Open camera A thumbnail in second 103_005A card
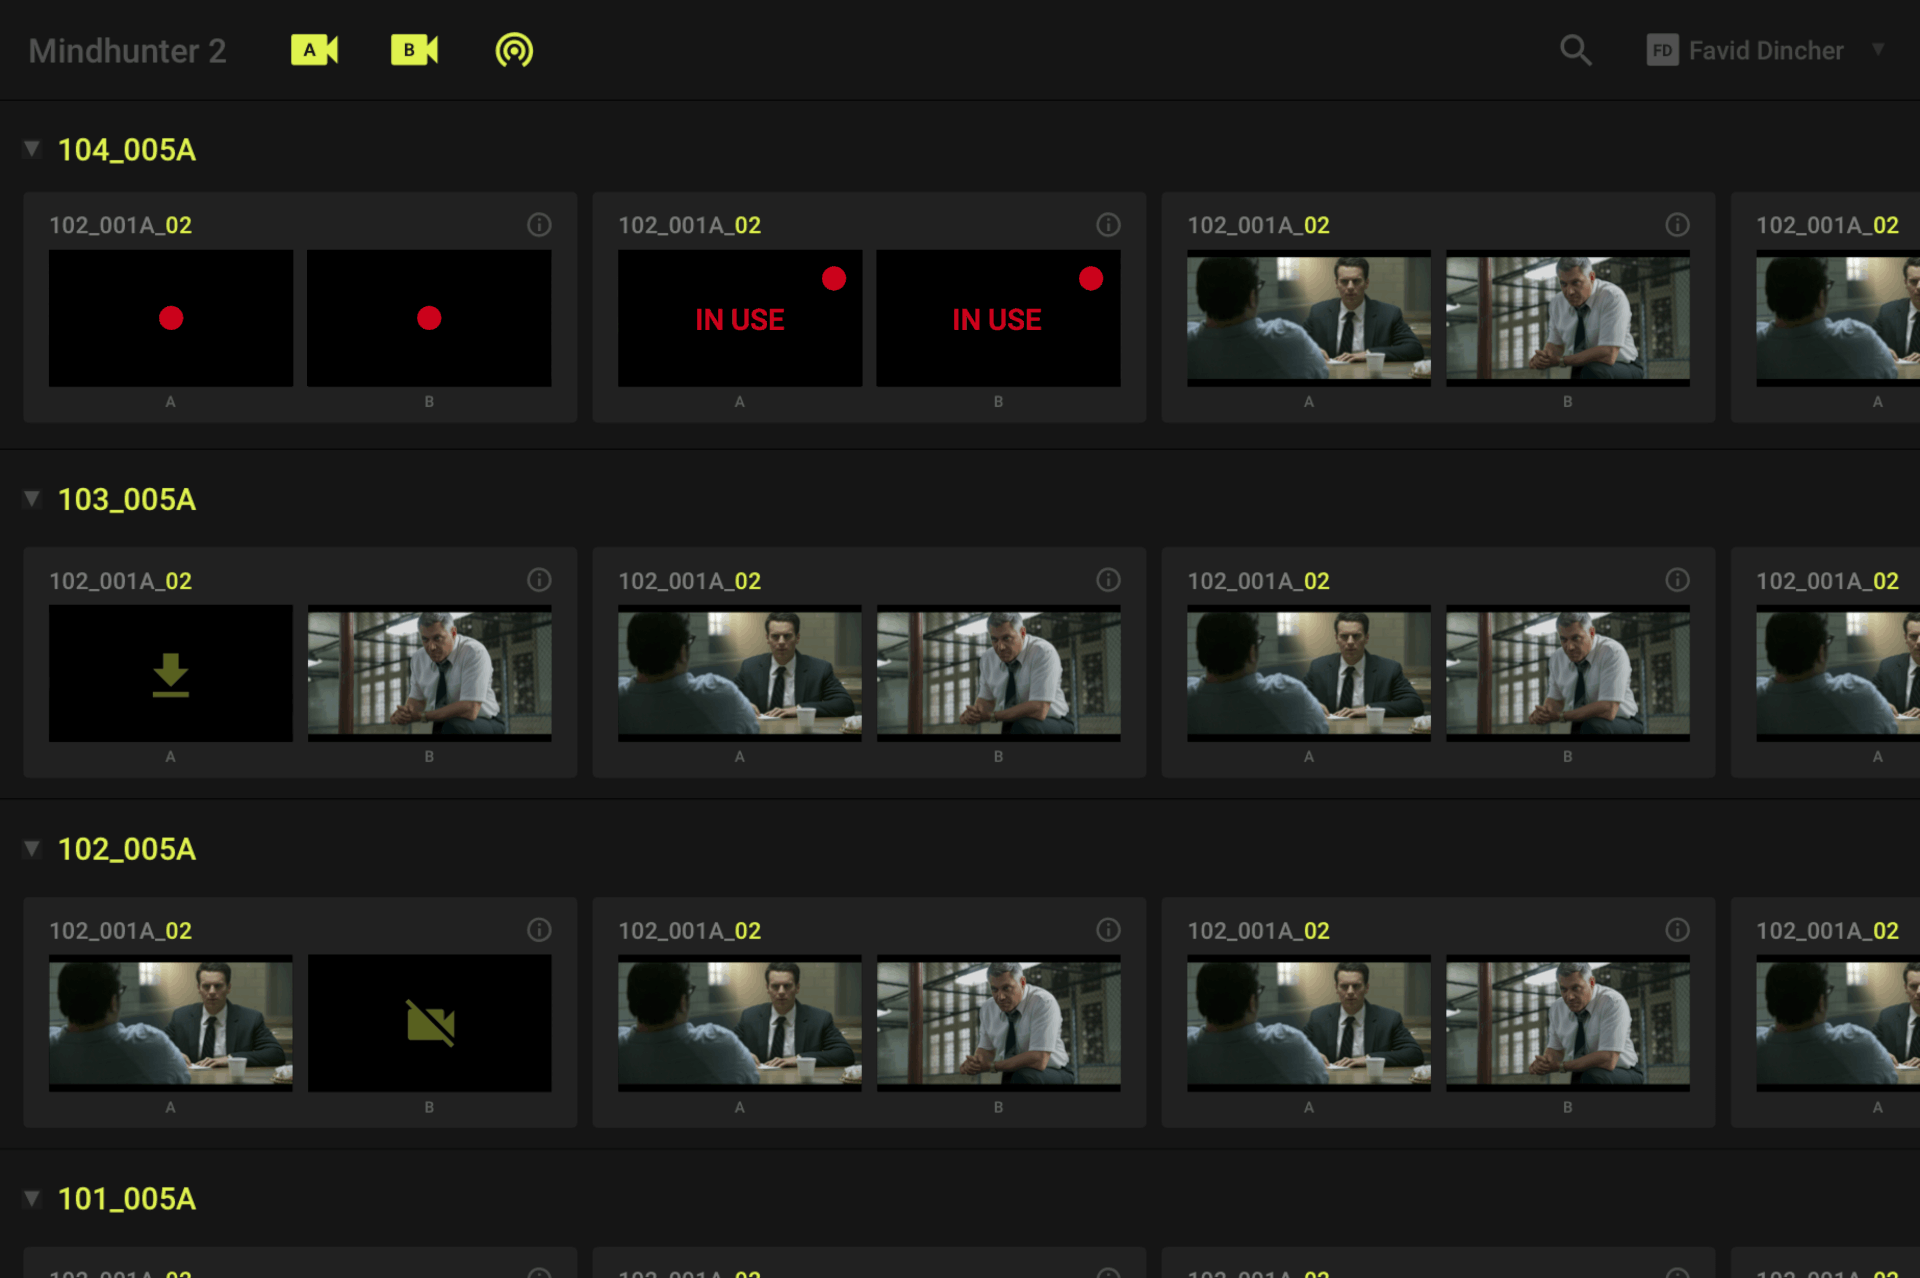 tap(740, 673)
